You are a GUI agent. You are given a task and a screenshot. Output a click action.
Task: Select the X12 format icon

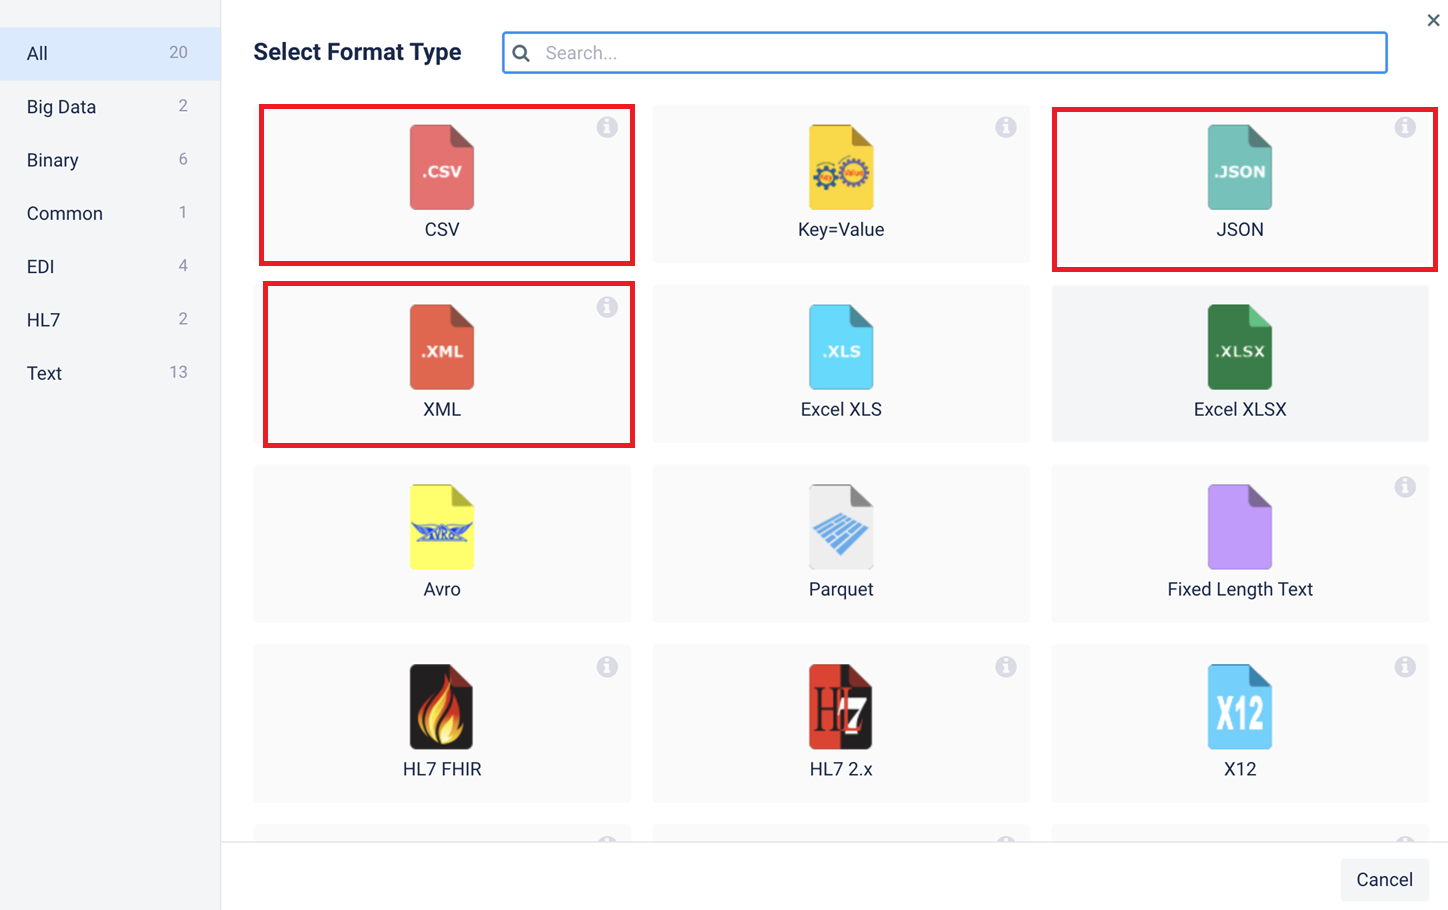[x=1240, y=707]
